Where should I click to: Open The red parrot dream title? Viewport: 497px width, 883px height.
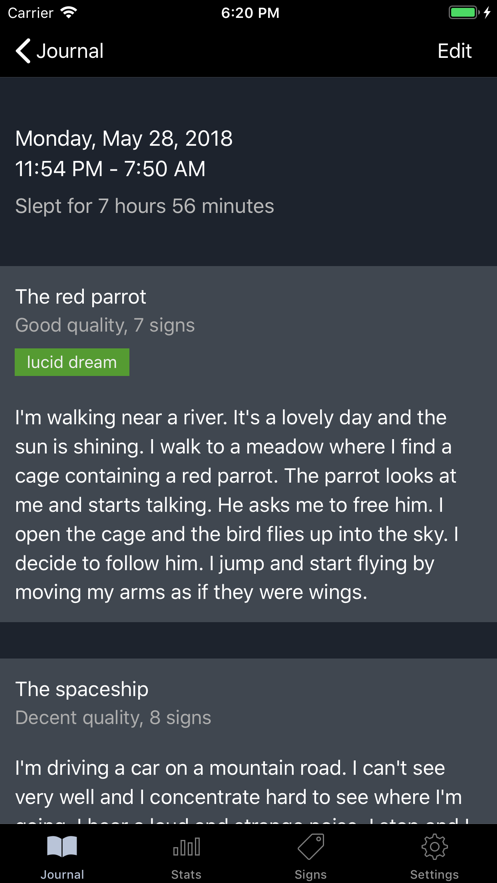(x=81, y=297)
